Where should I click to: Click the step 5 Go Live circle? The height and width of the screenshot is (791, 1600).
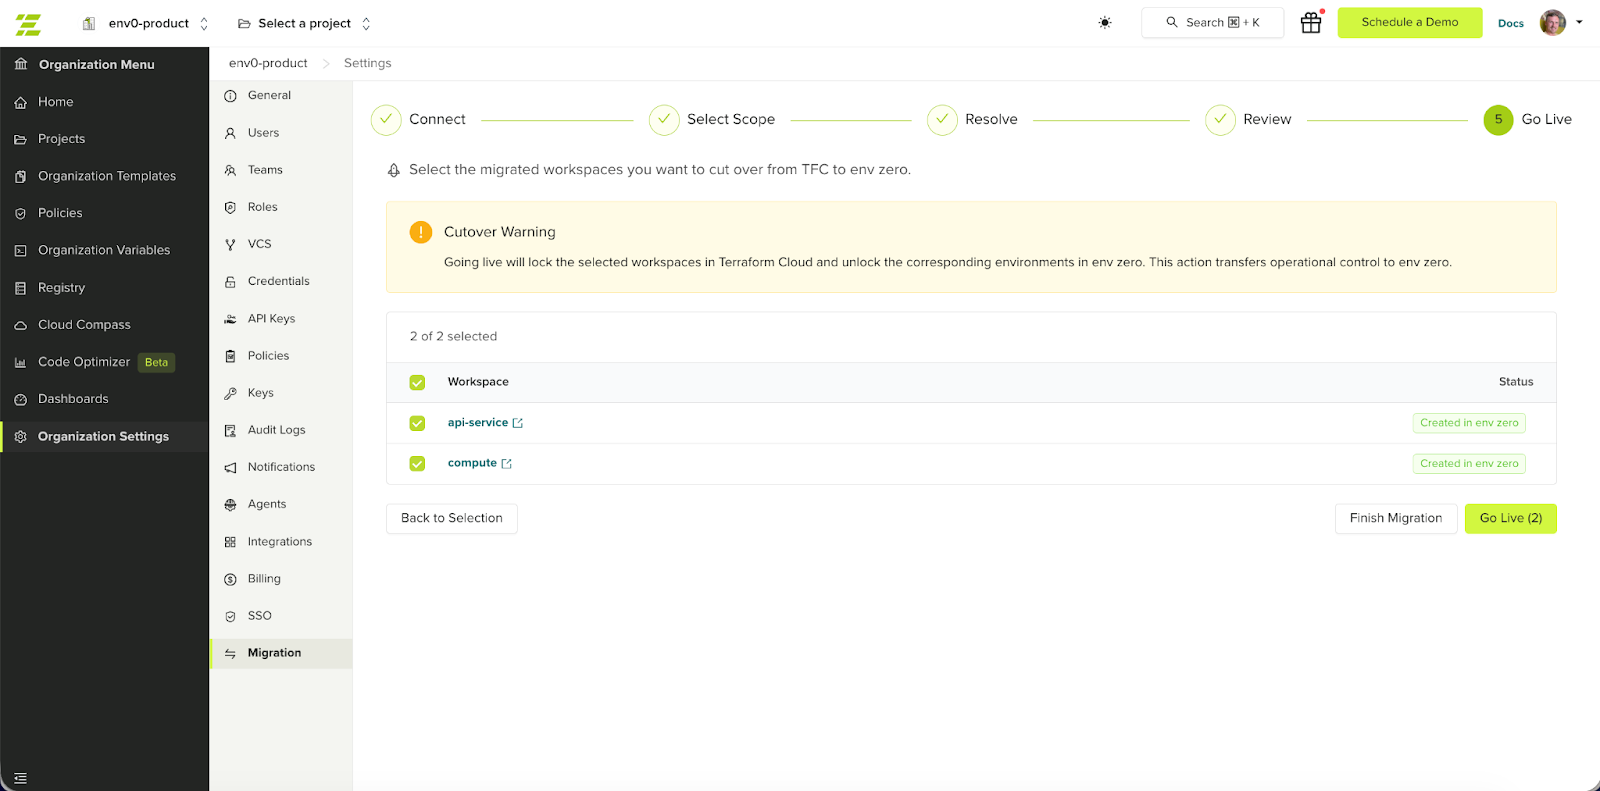click(1498, 120)
